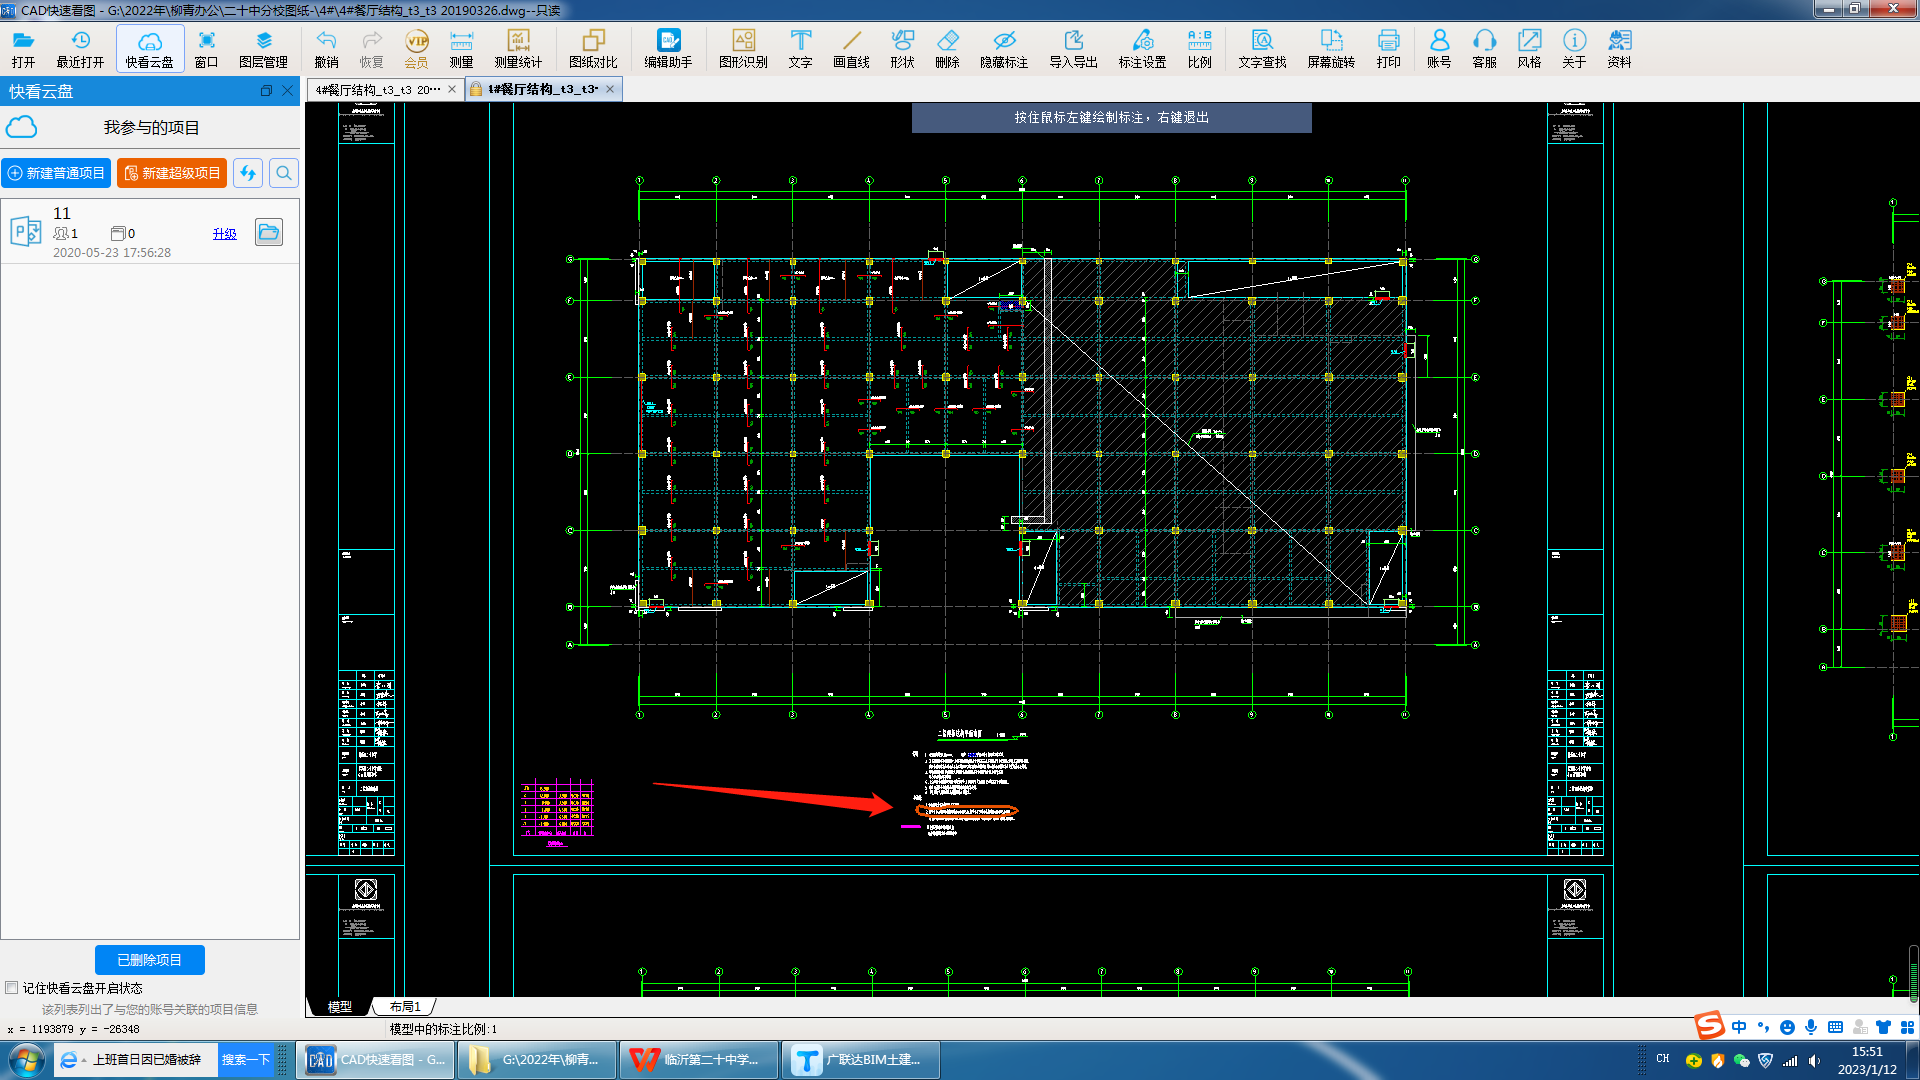
Task: Open the Windows Start menu
Action: point(26,1060)
